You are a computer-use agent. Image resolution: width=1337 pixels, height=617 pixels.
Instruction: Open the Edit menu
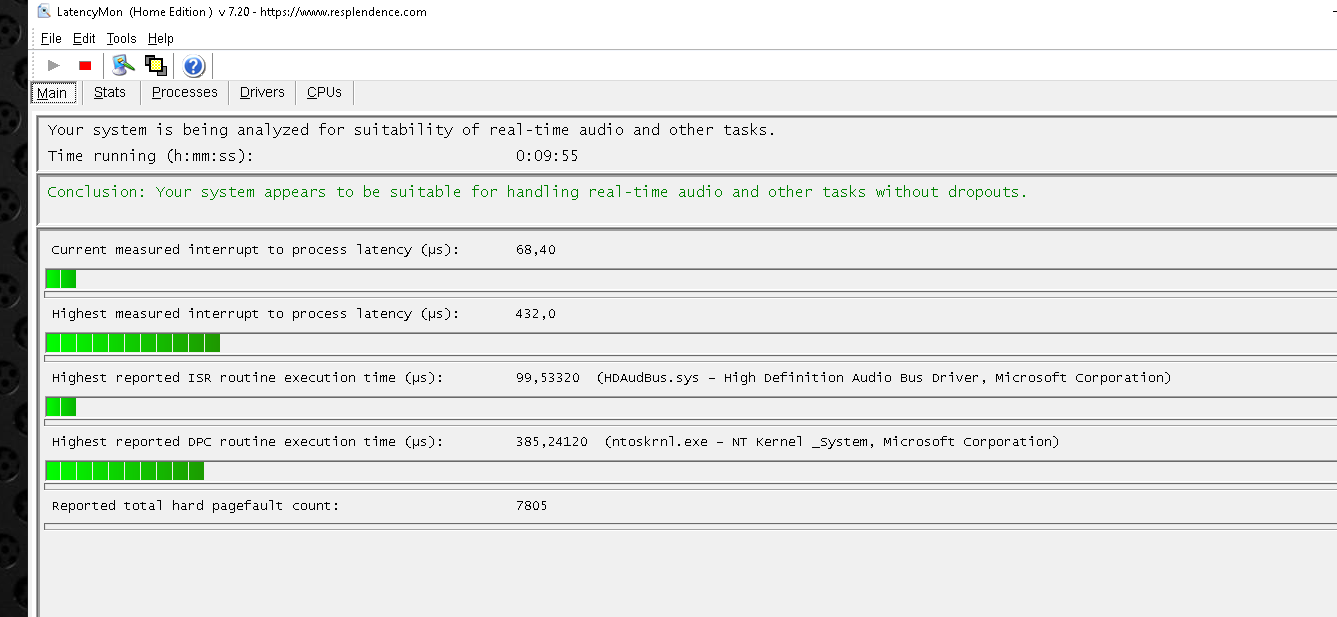point(84,38)
